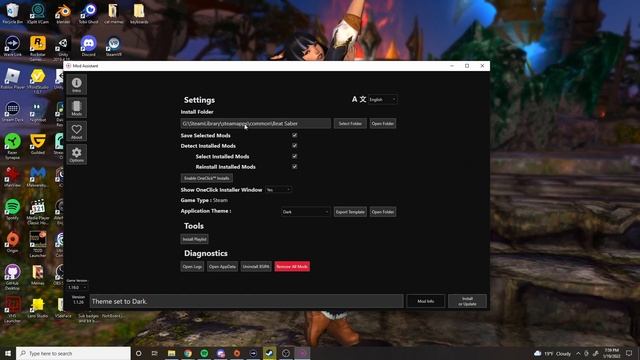Open keyboards folder on the desktop
This screenshot has height=360, width=640.
coord(139,13)
